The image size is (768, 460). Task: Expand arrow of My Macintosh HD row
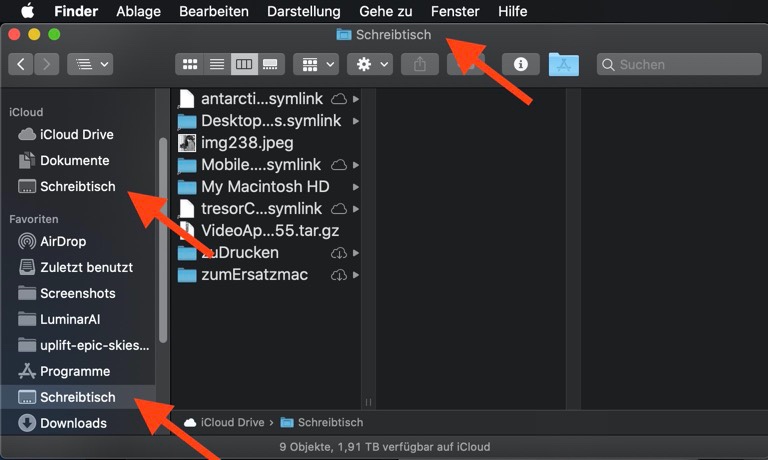pos(356,187)
